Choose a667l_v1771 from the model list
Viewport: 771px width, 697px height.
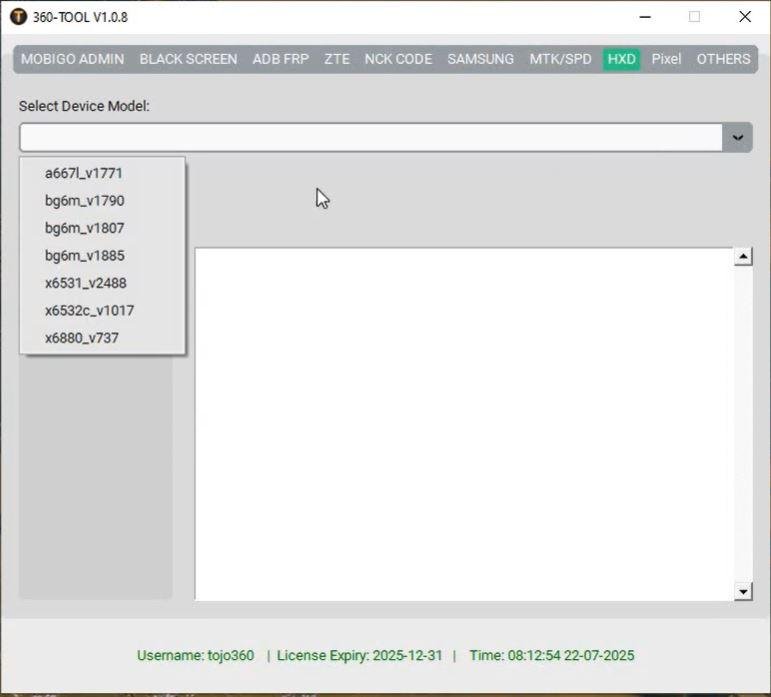pos(102,173)
